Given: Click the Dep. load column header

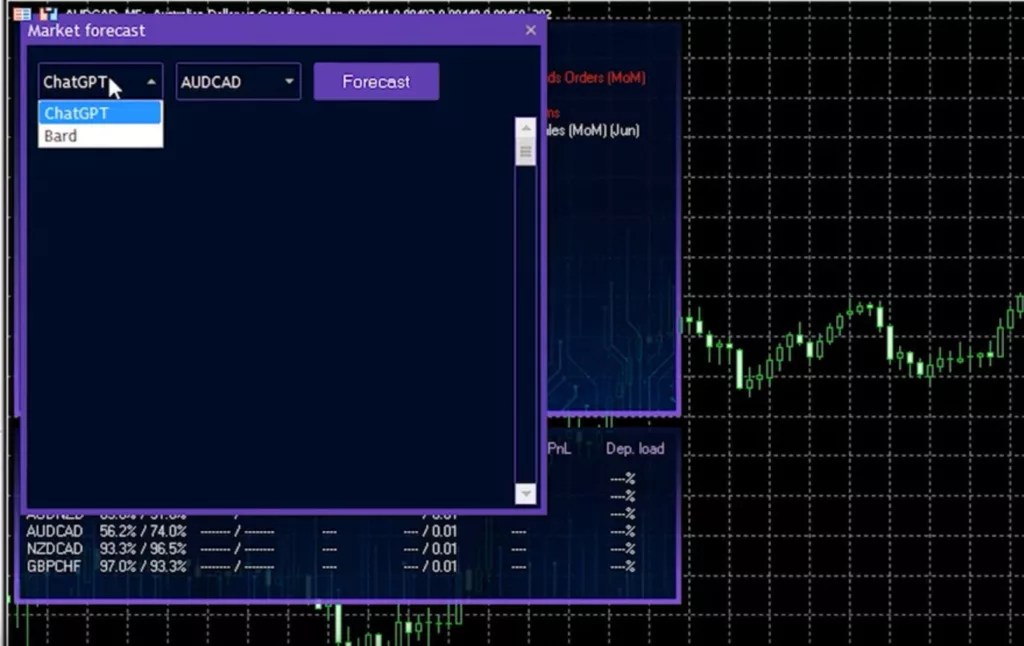Looking at the screenshot, I should pyautogui.click(x=634, y=449).
